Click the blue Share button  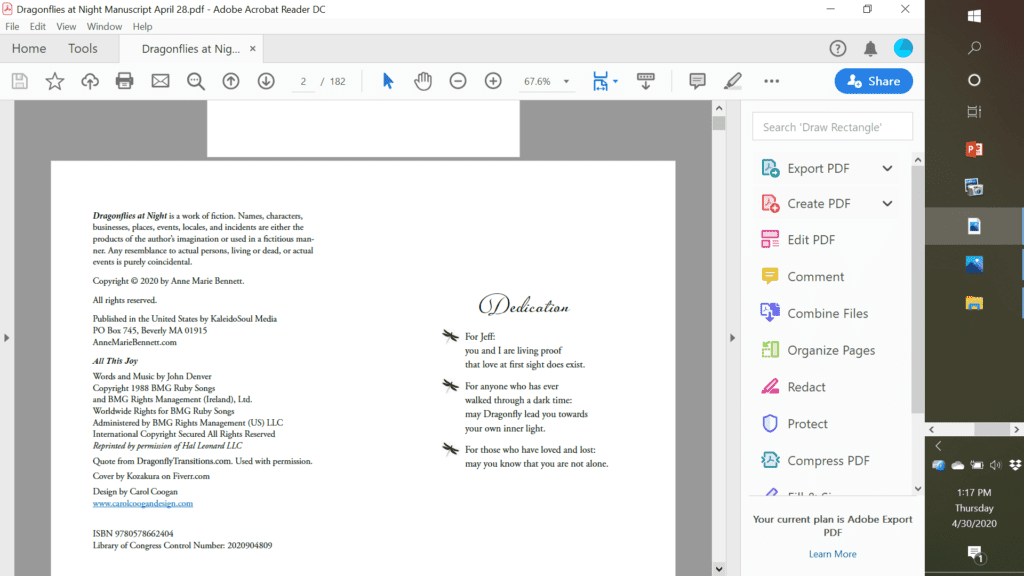873,81
